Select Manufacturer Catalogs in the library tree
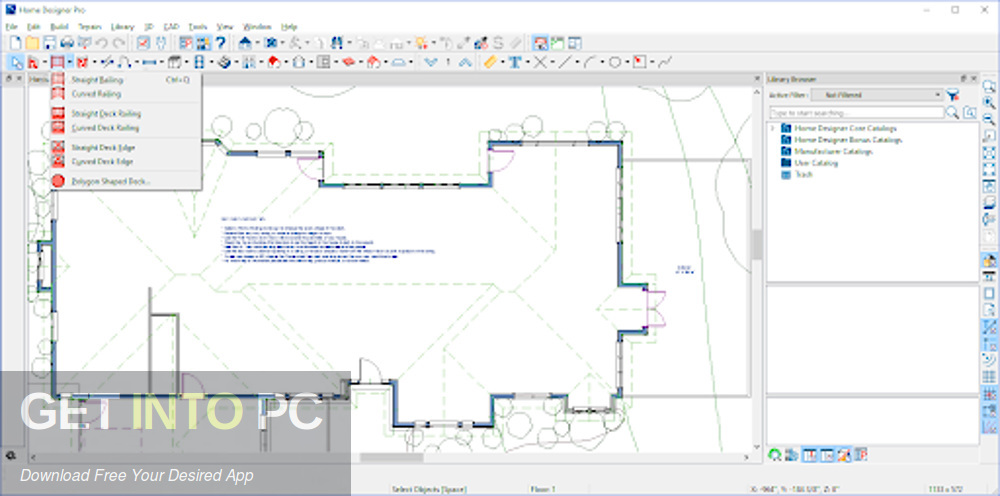This screenshot has height=496, width=1000. tap(833, 152)
